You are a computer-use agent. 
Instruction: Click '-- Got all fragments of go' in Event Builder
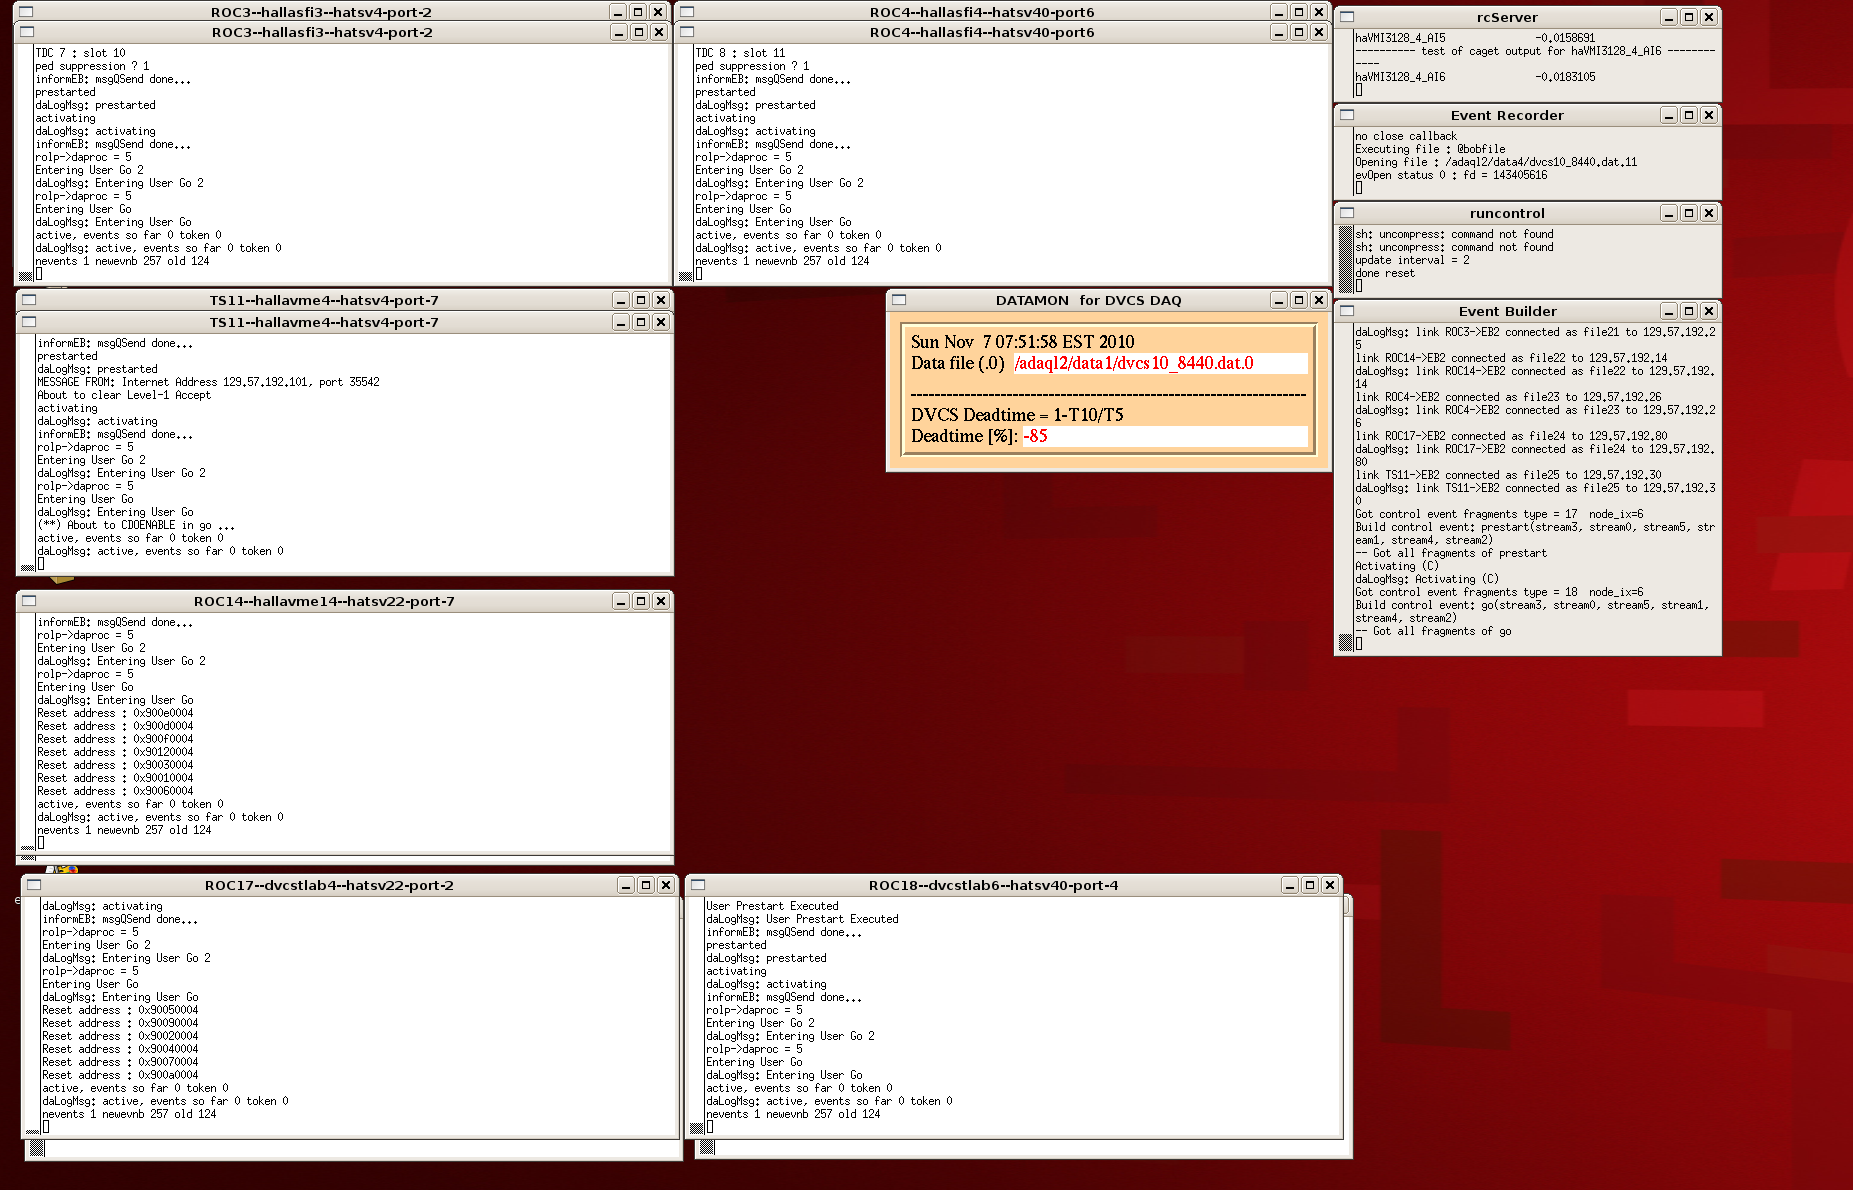pos(1433,631)
